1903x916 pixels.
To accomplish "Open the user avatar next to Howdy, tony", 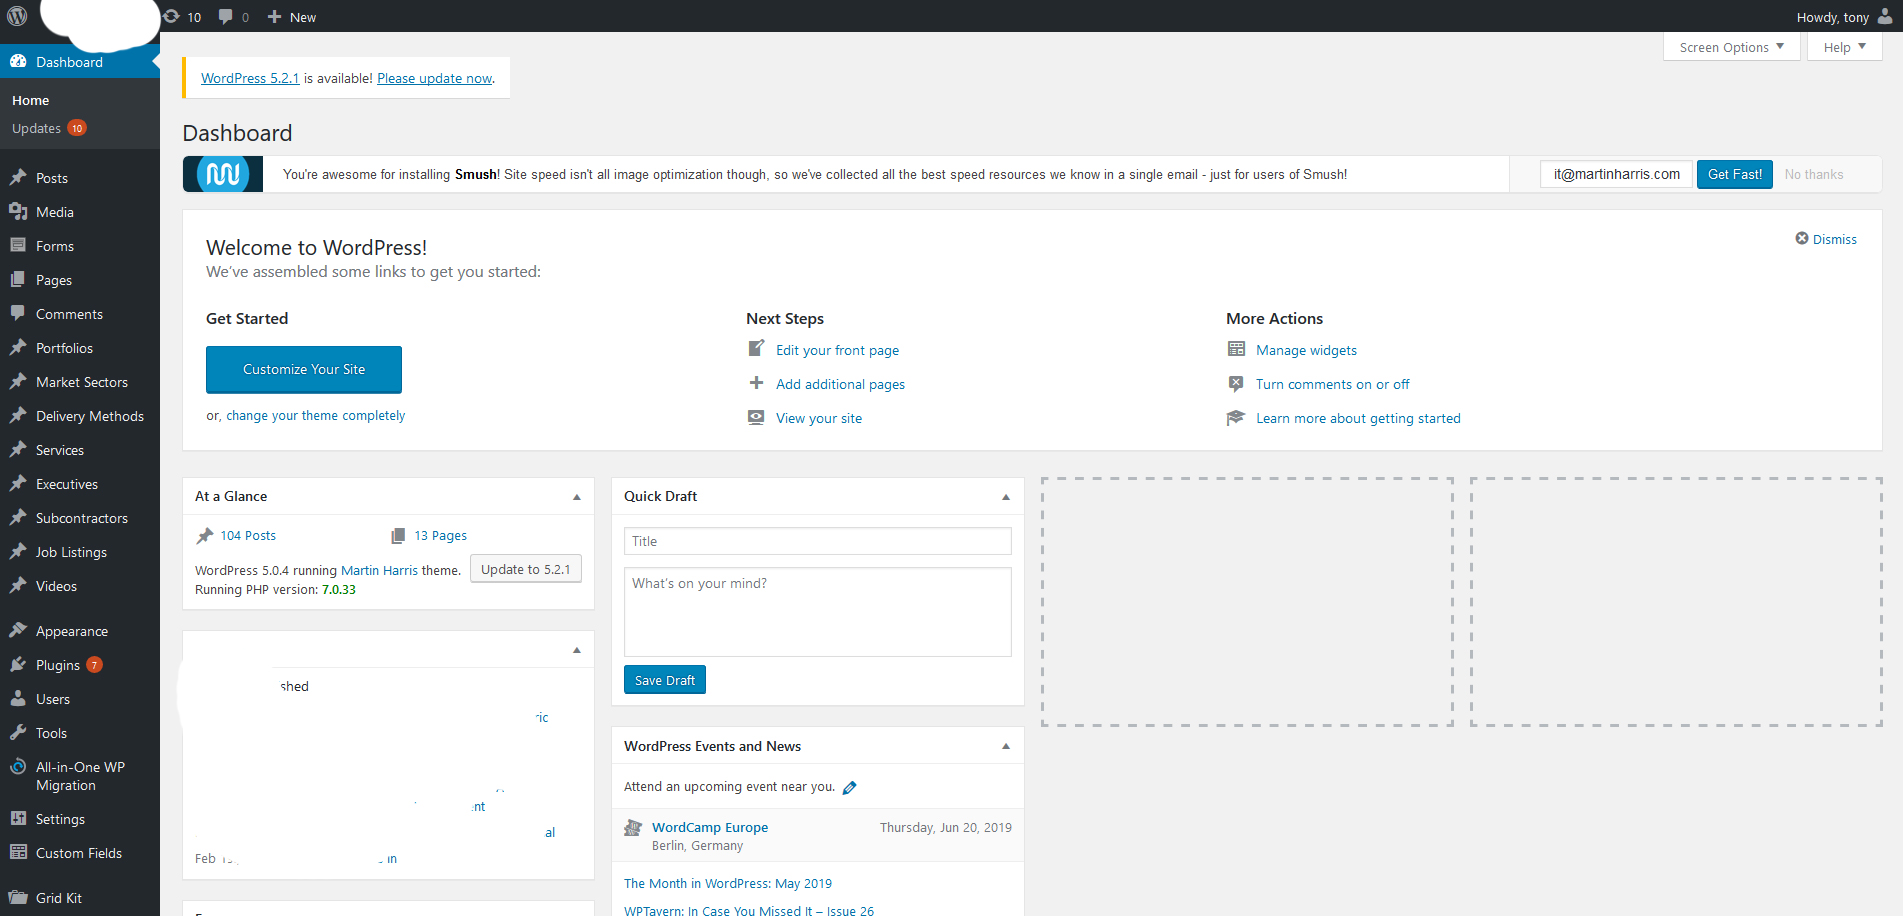I will tap(1884, 16).
